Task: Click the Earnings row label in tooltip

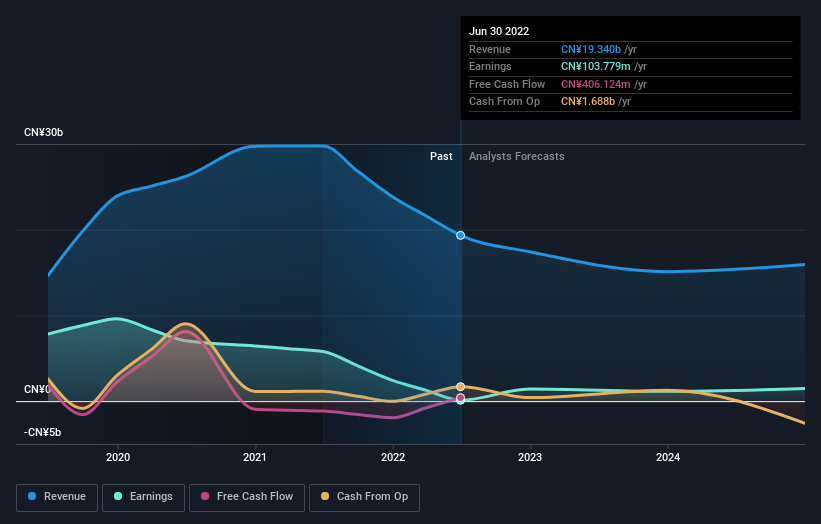Action: 490,66
